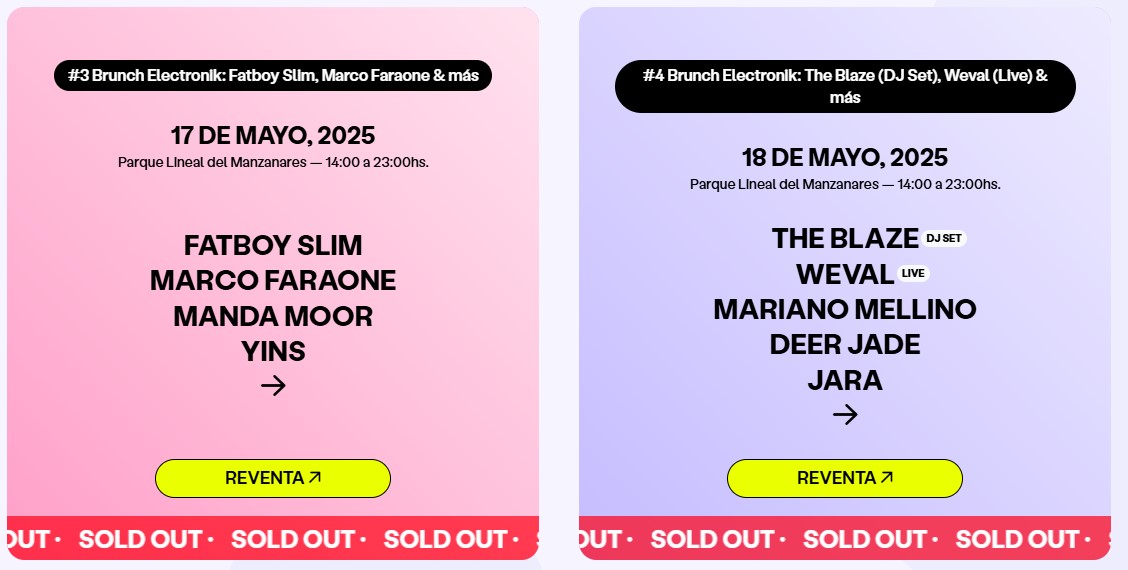Viewport: 1128px width, 570px height.
Task: Click the 18 DE MAYO, 2025 date heading
Action: [x=845, y=158]
